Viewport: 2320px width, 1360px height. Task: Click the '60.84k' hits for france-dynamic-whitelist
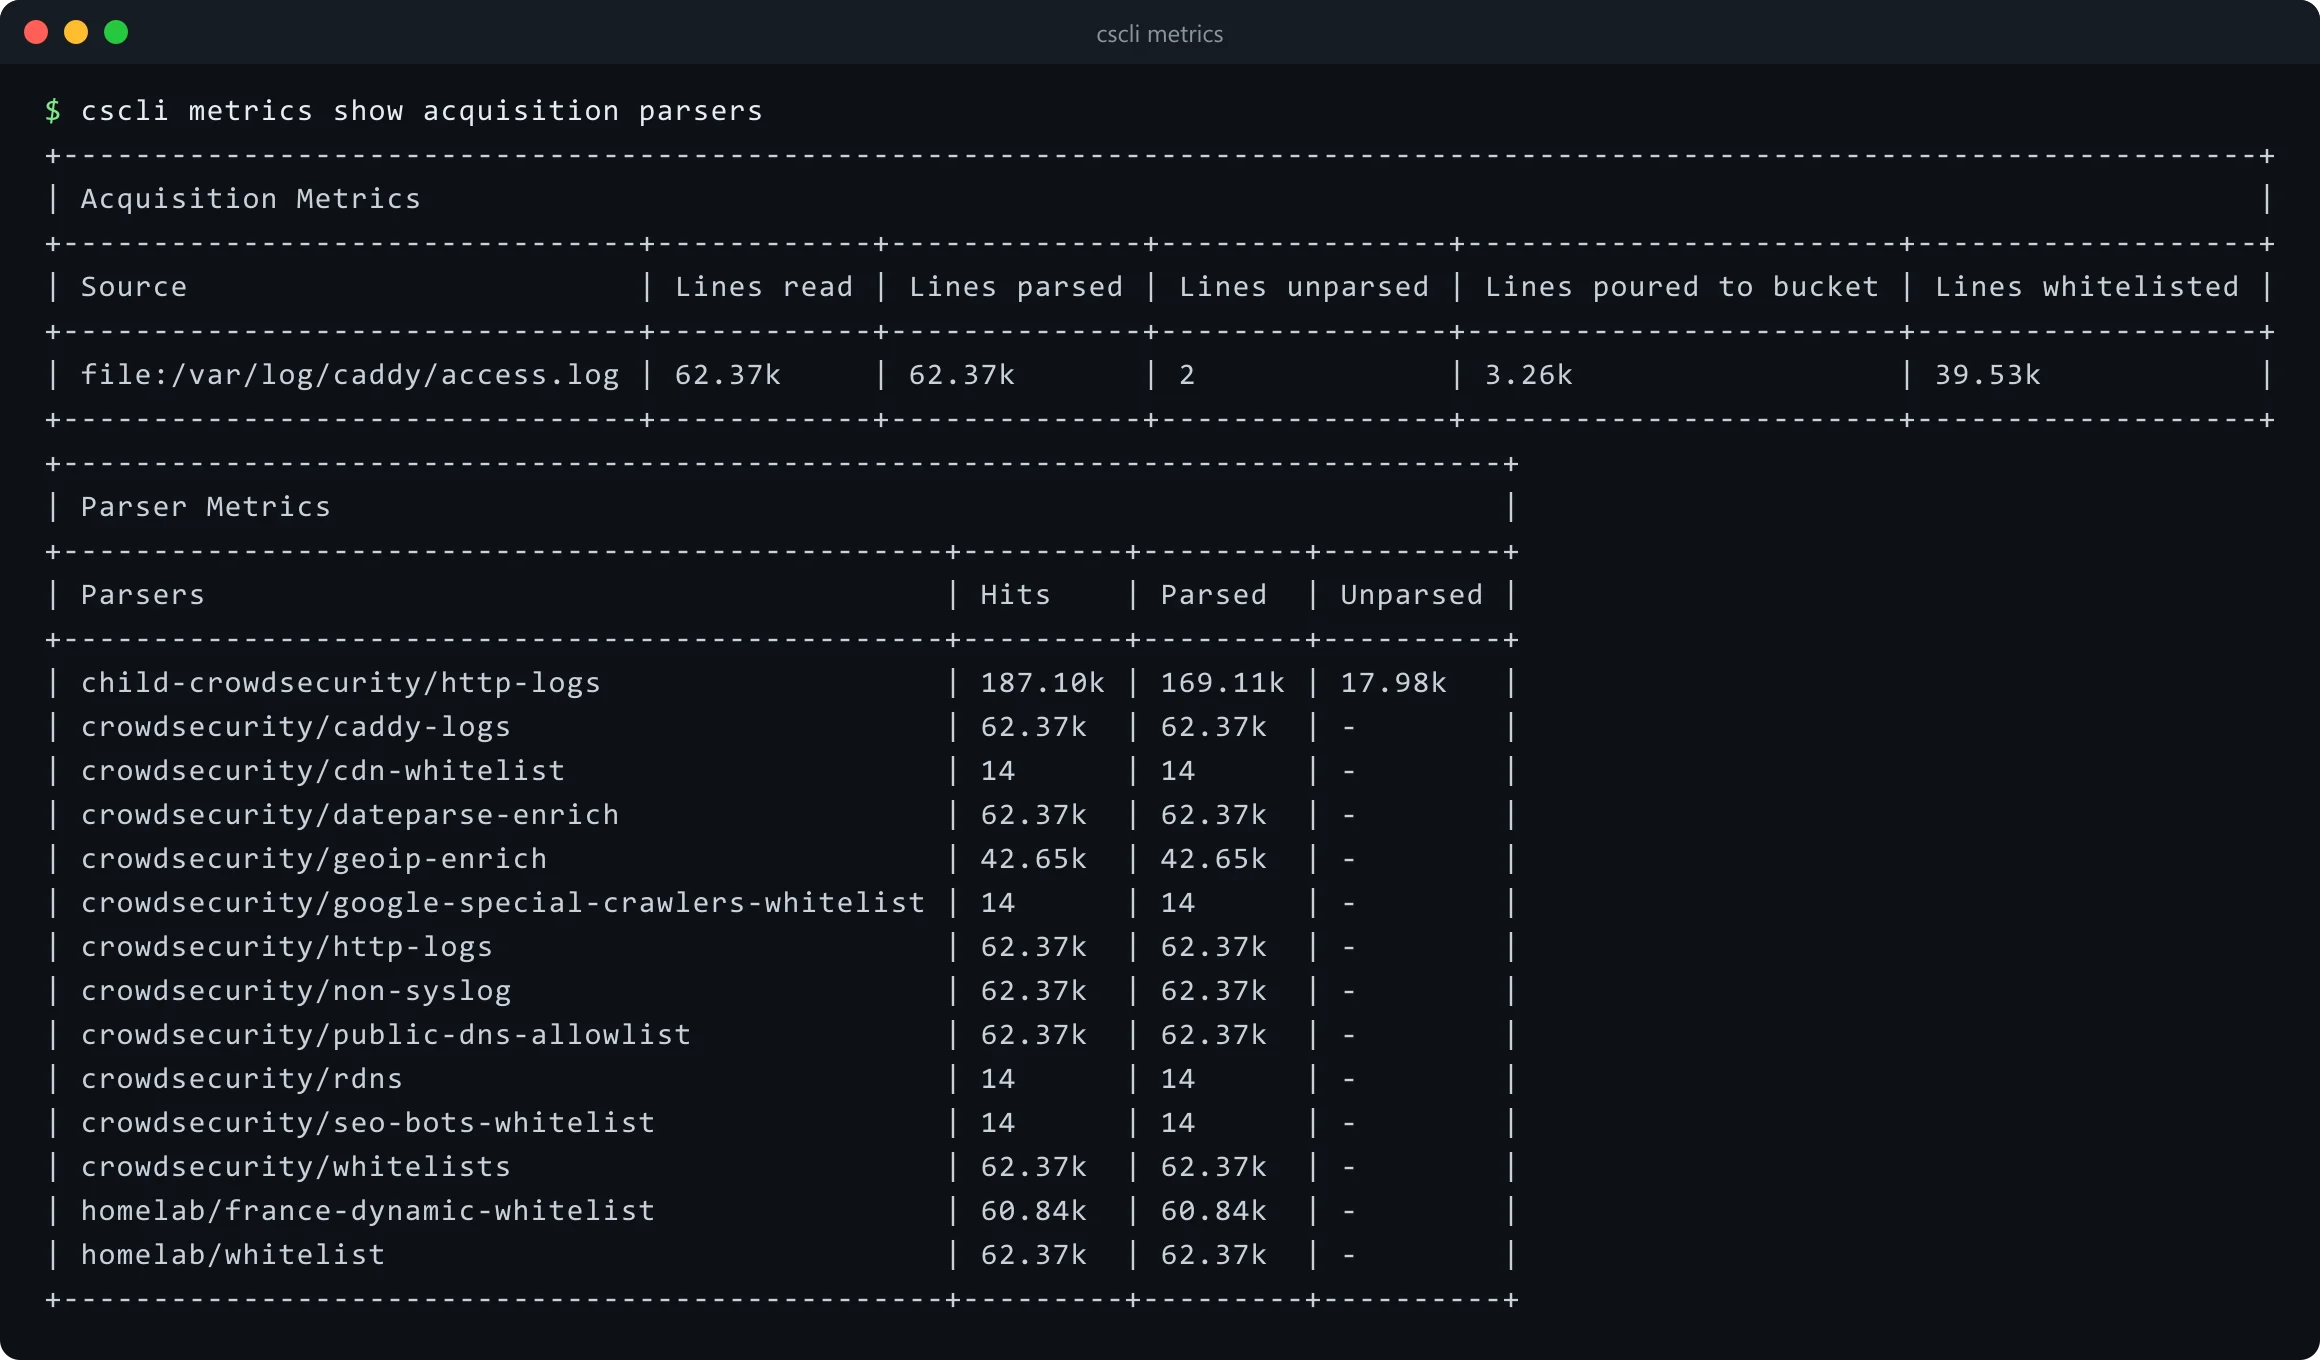[1034, 1211]
